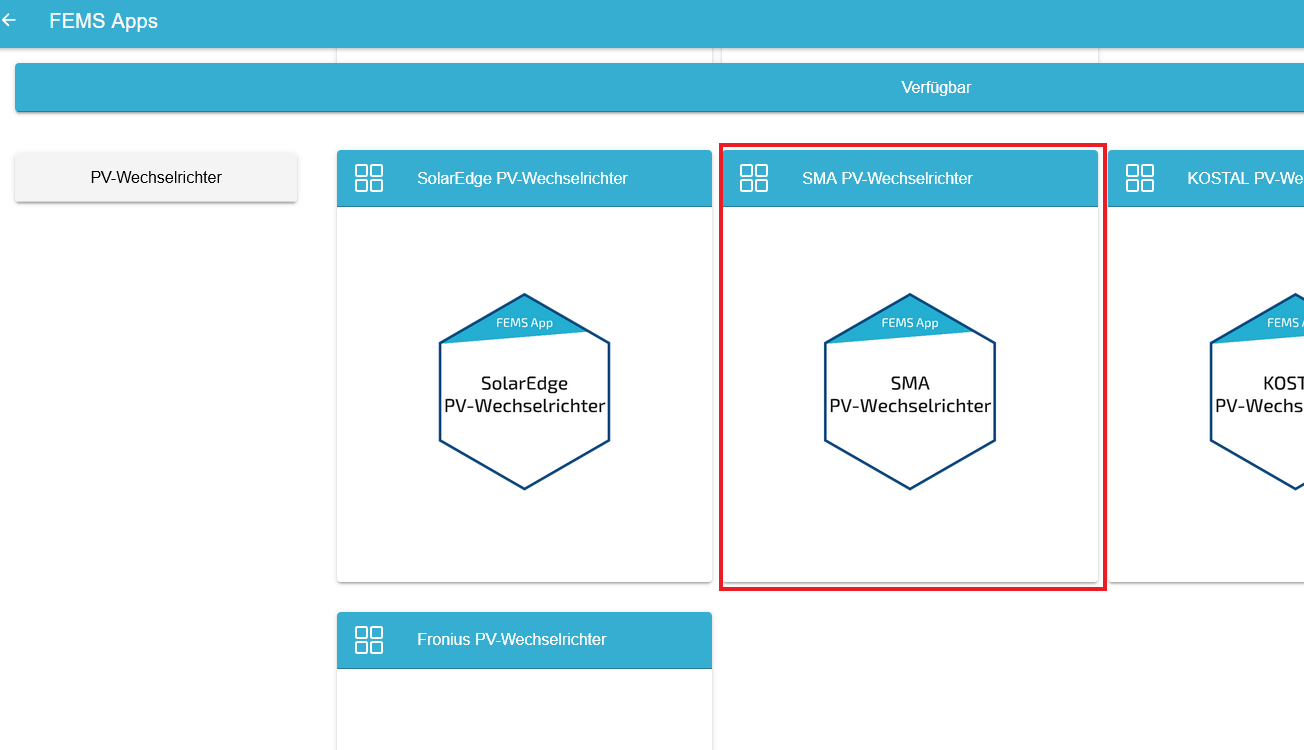The height and width of the screenshot is (750, 1304).
Task: Open the SMA PV-Wechselrichter hexagon logo
Action: (x=910, y=391)
